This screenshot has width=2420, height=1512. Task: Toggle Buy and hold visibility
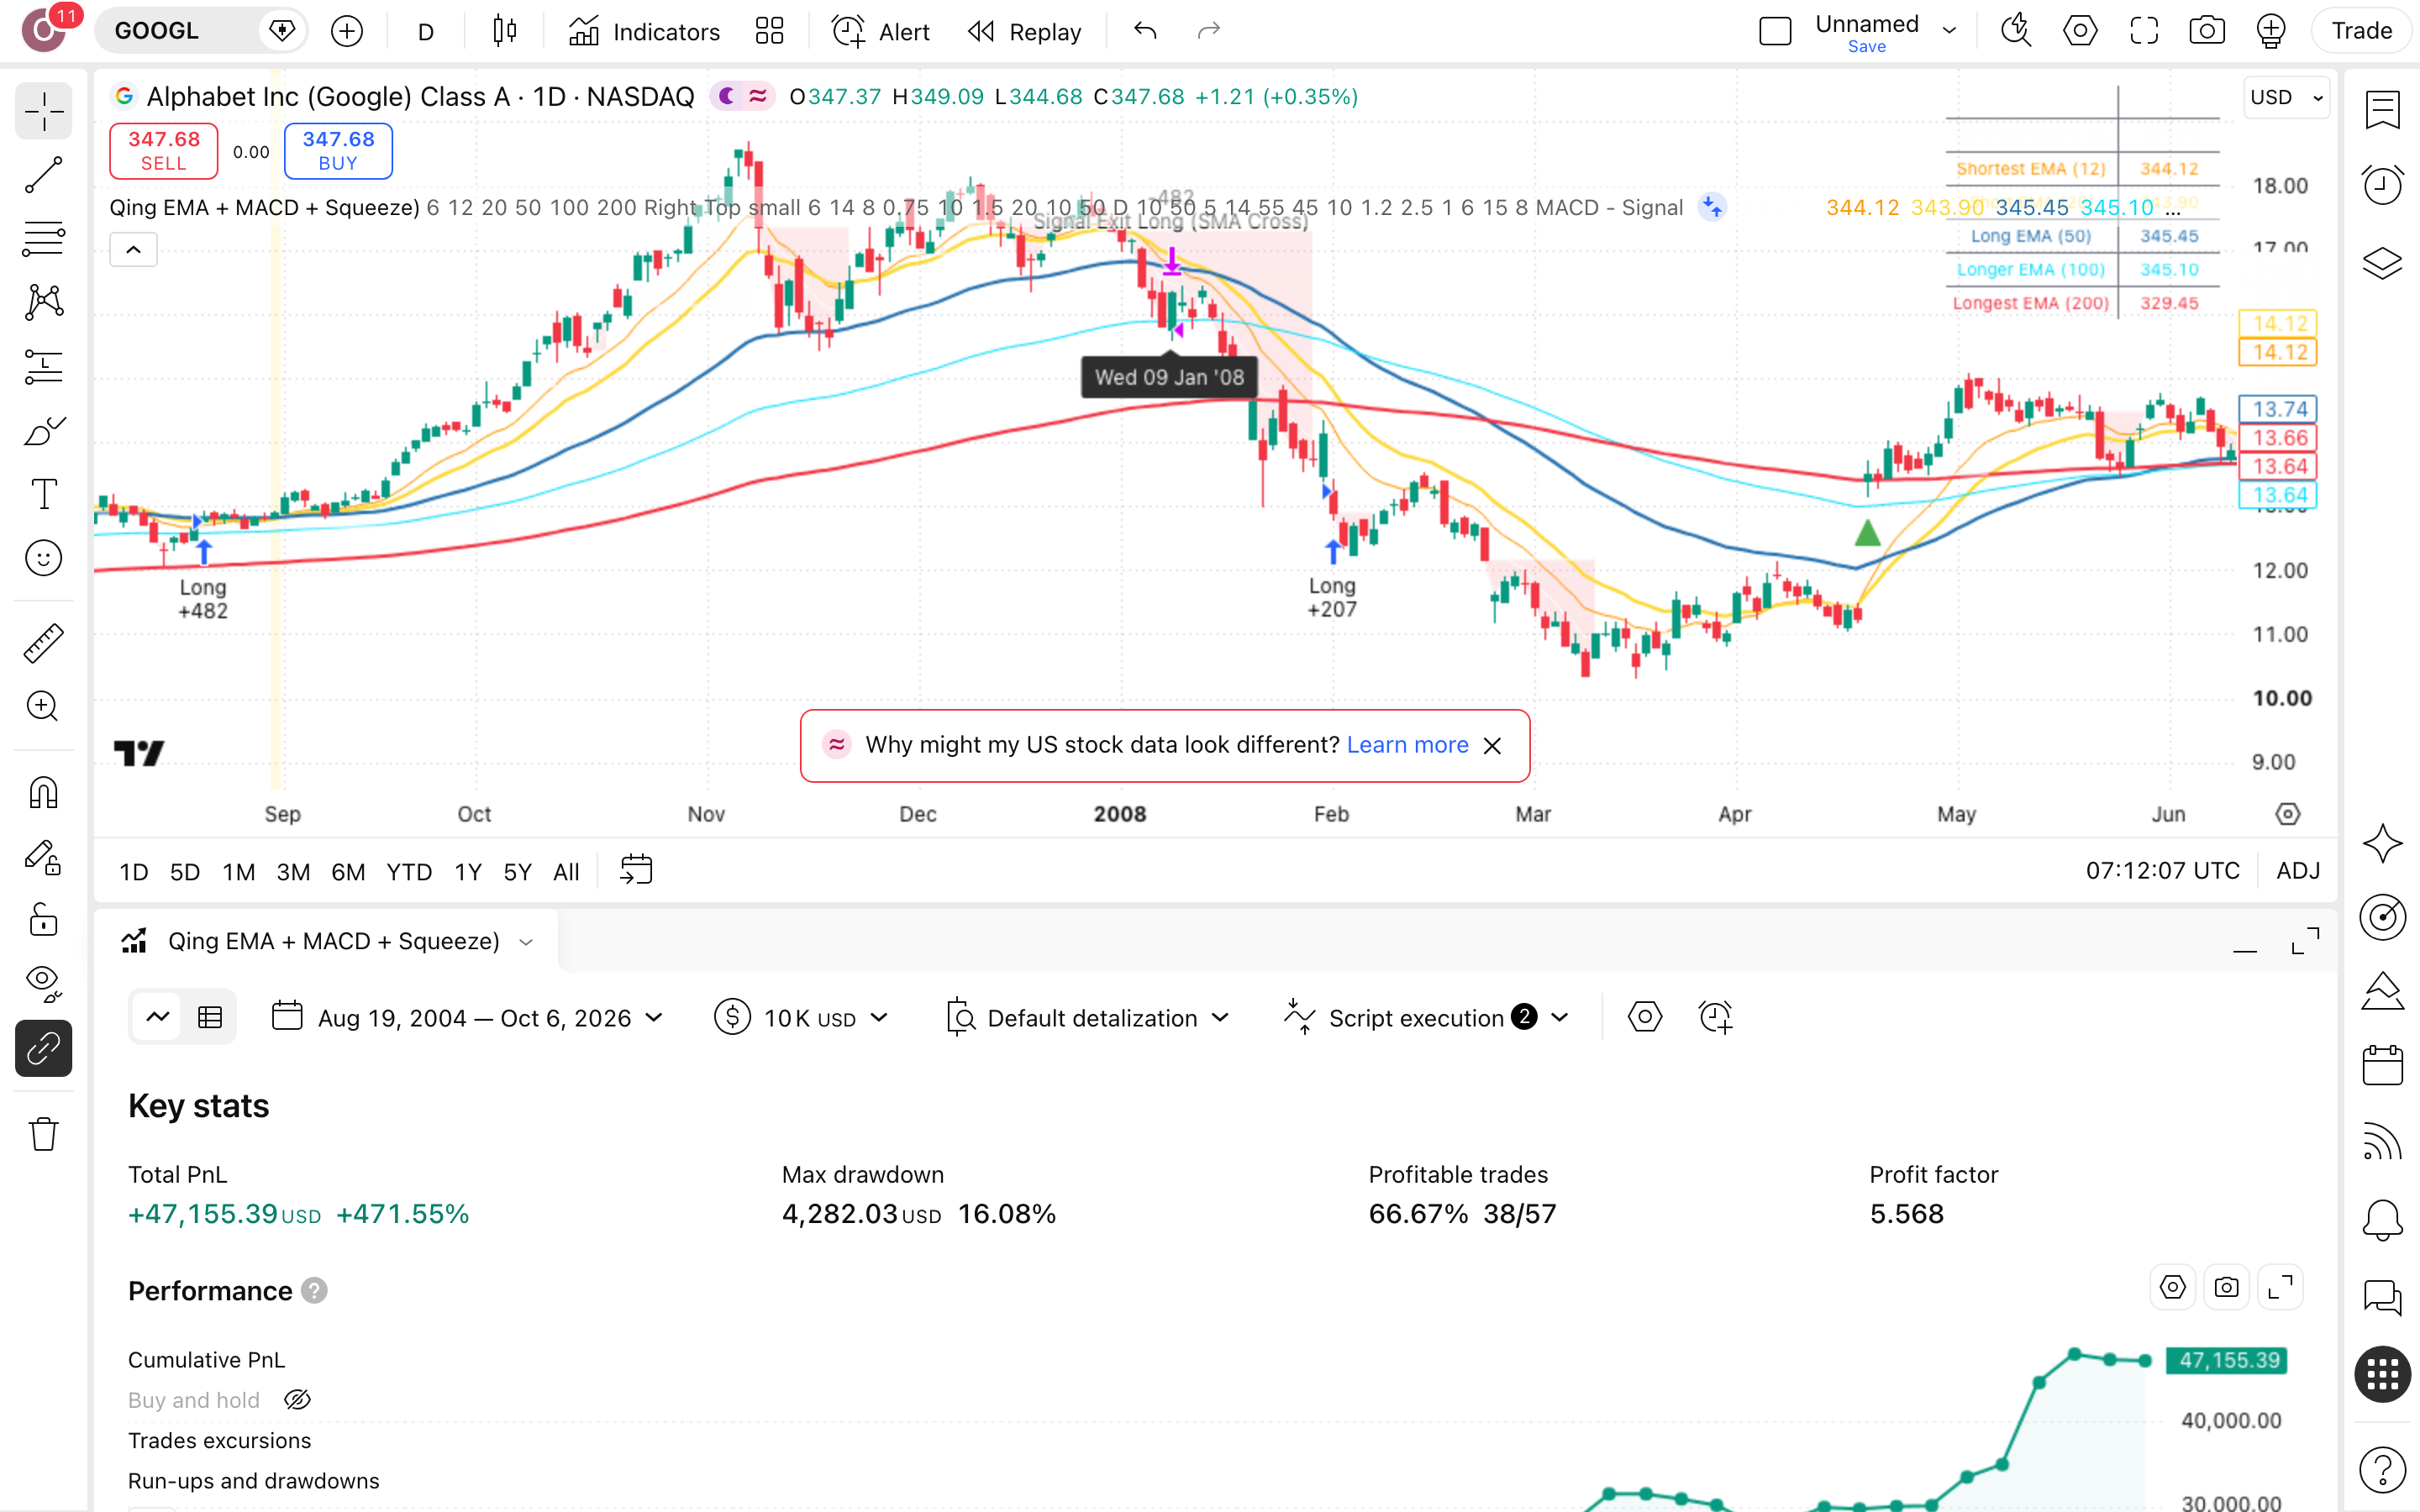pos(297,1400)
